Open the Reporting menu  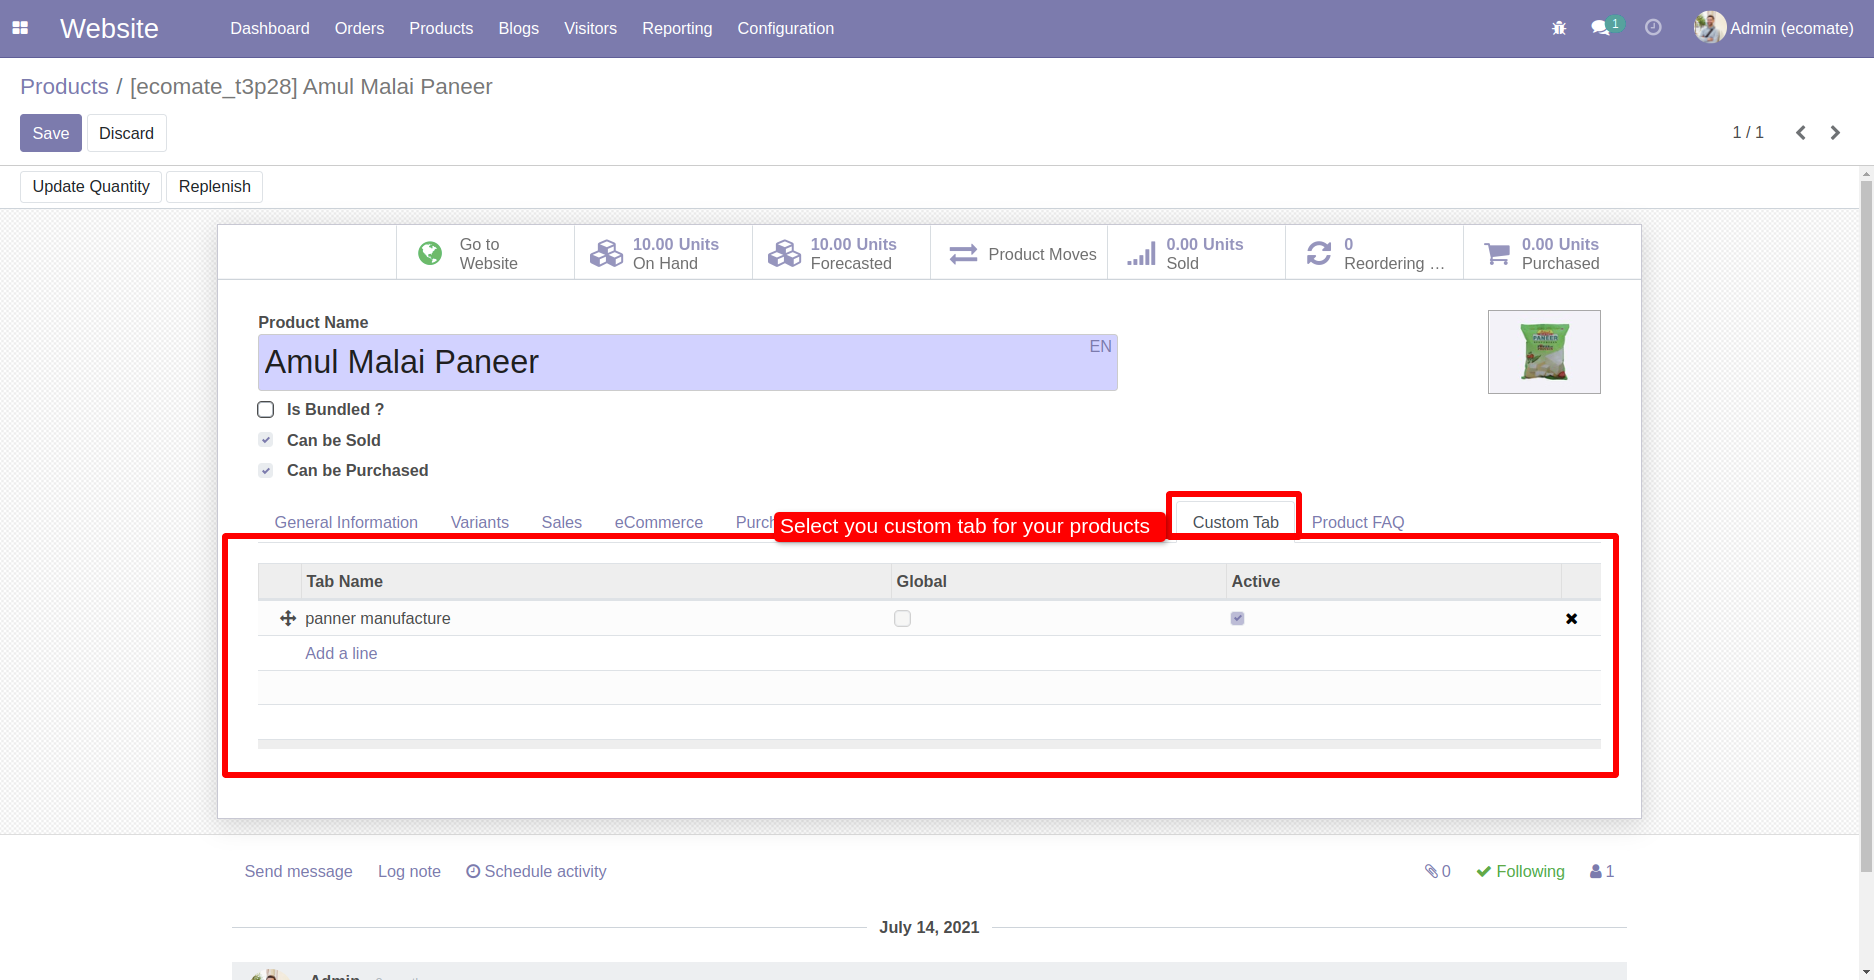tap(677, 28)
